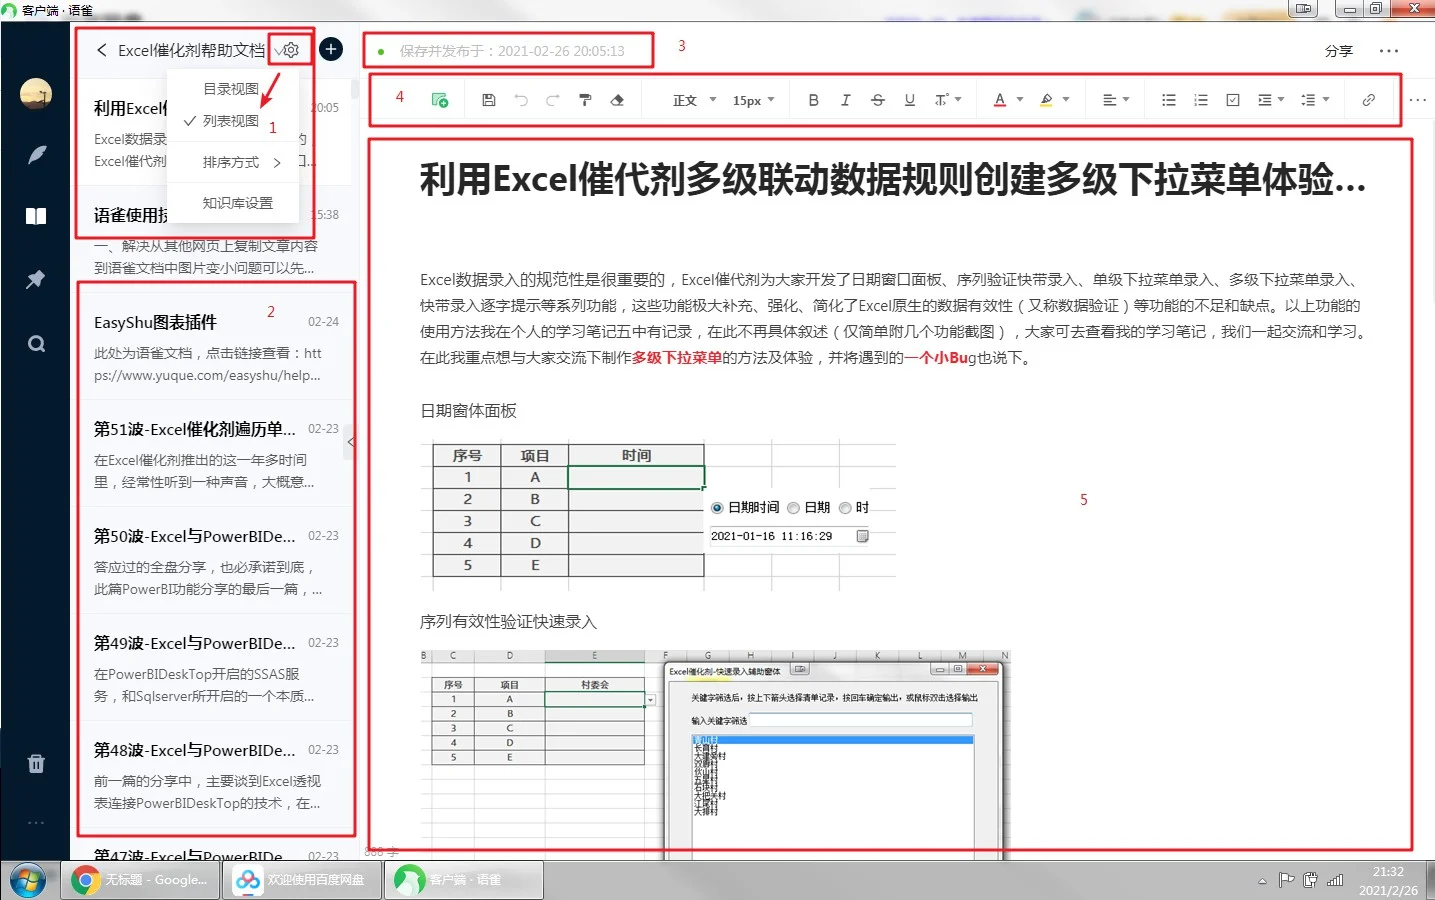Expand the highlight color picker arrow
The width and height of the screenshot is (1435, 900).
[1066, 100]
